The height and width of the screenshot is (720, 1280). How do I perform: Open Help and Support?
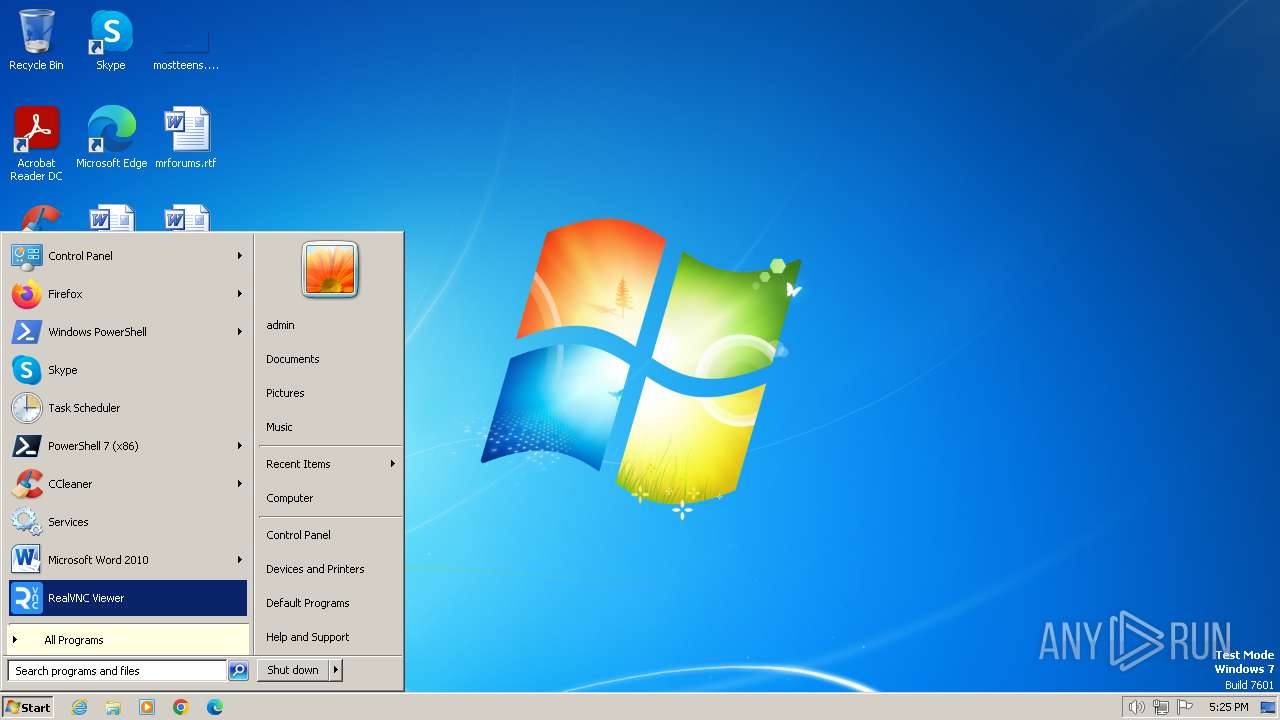330,637
